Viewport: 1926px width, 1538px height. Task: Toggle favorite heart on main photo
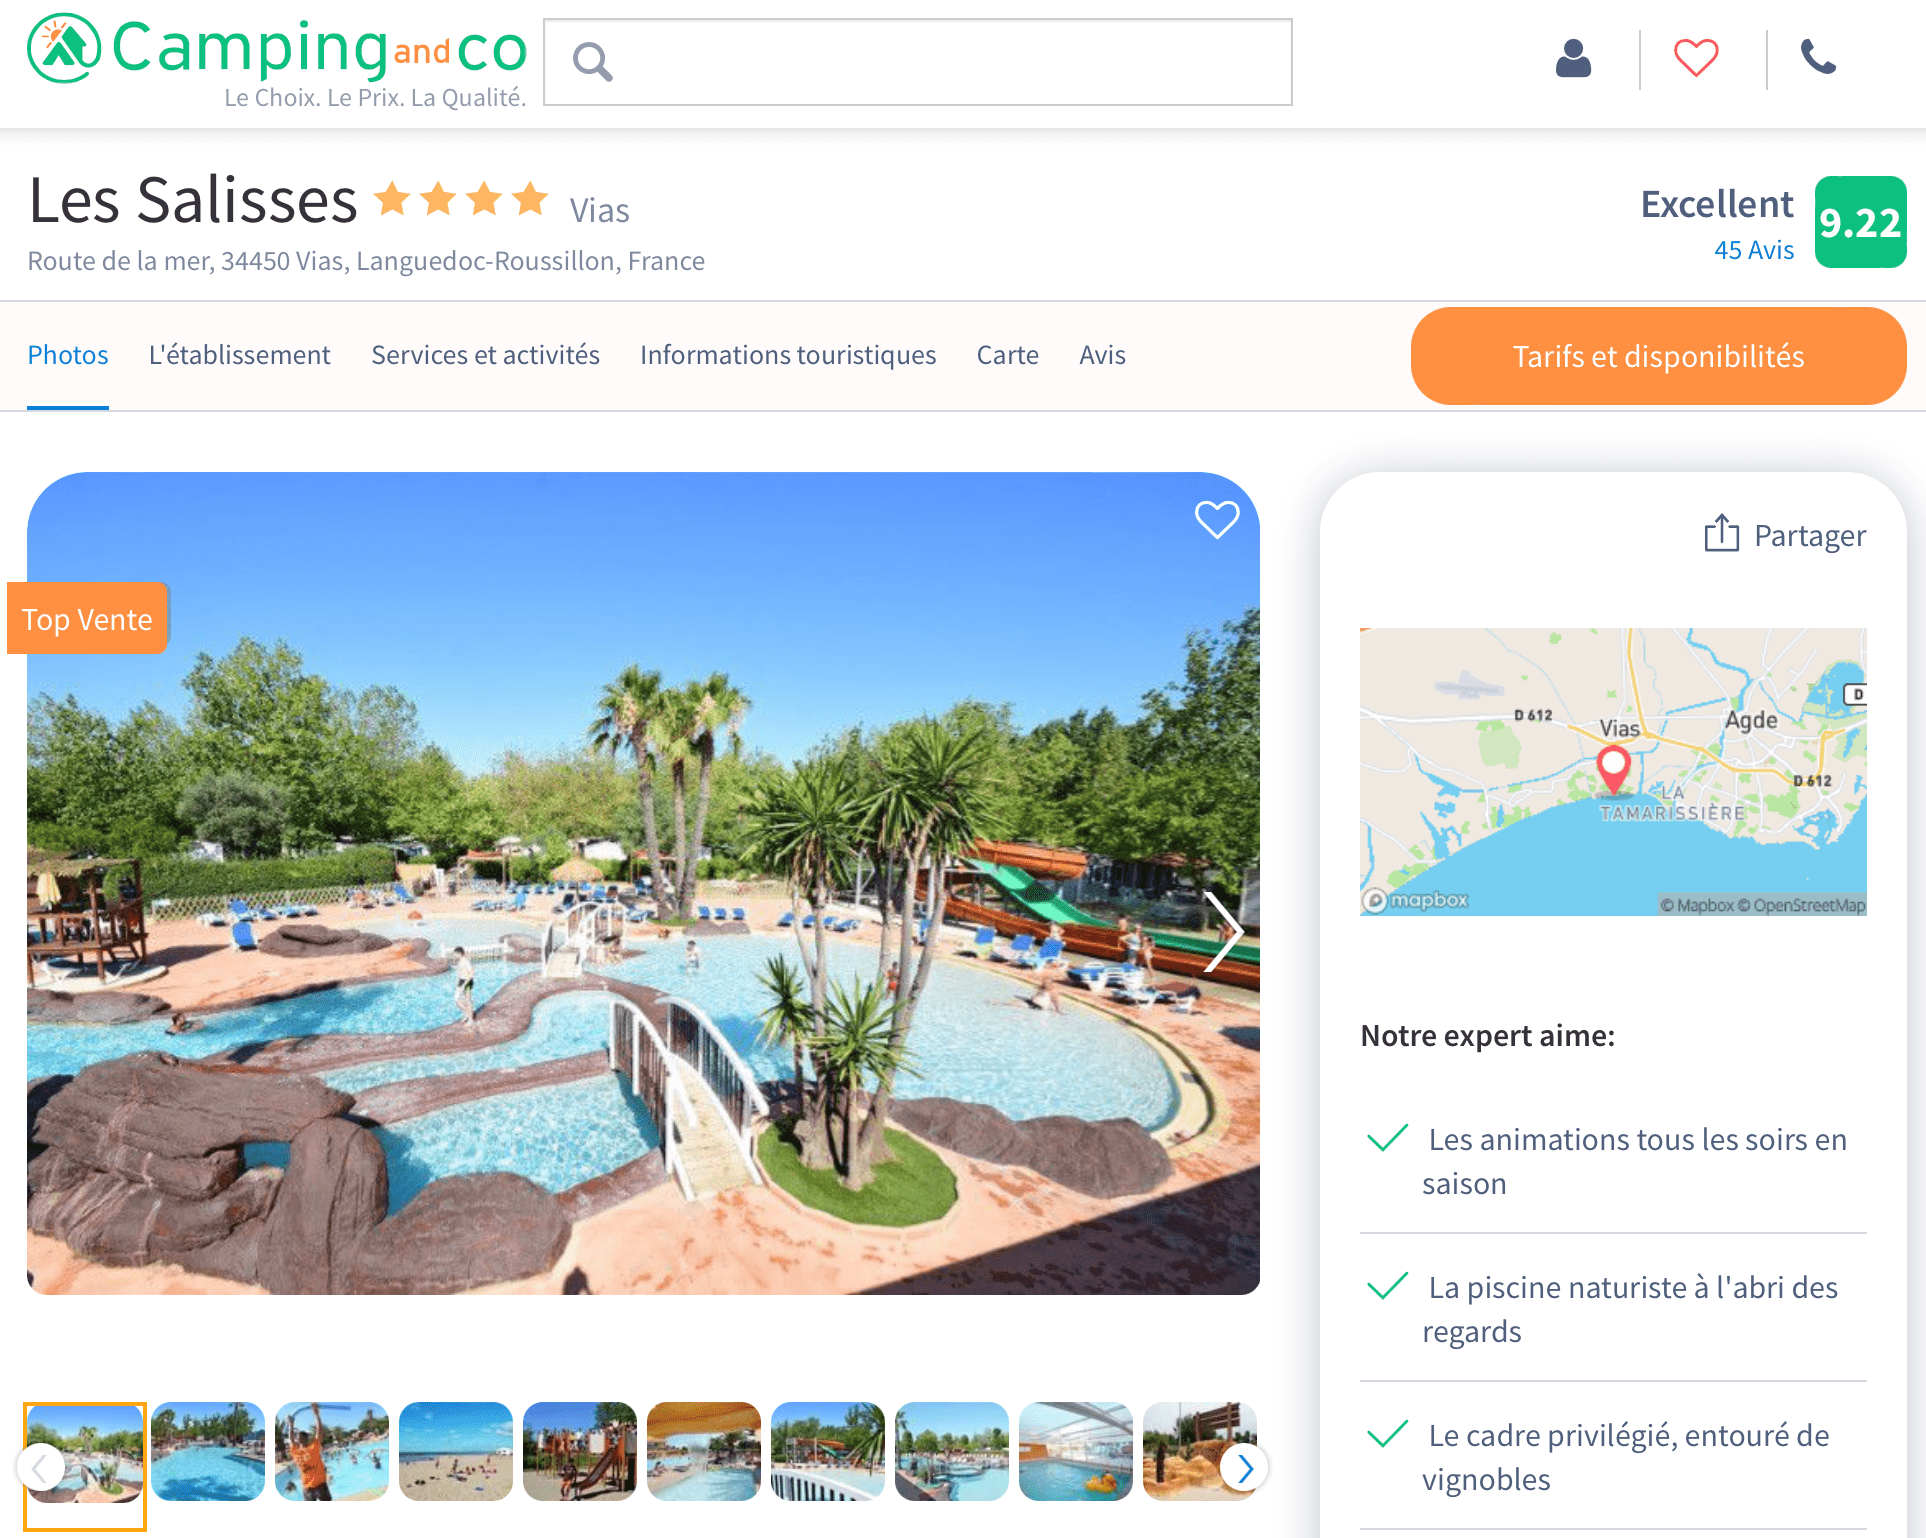point(1217,520)
